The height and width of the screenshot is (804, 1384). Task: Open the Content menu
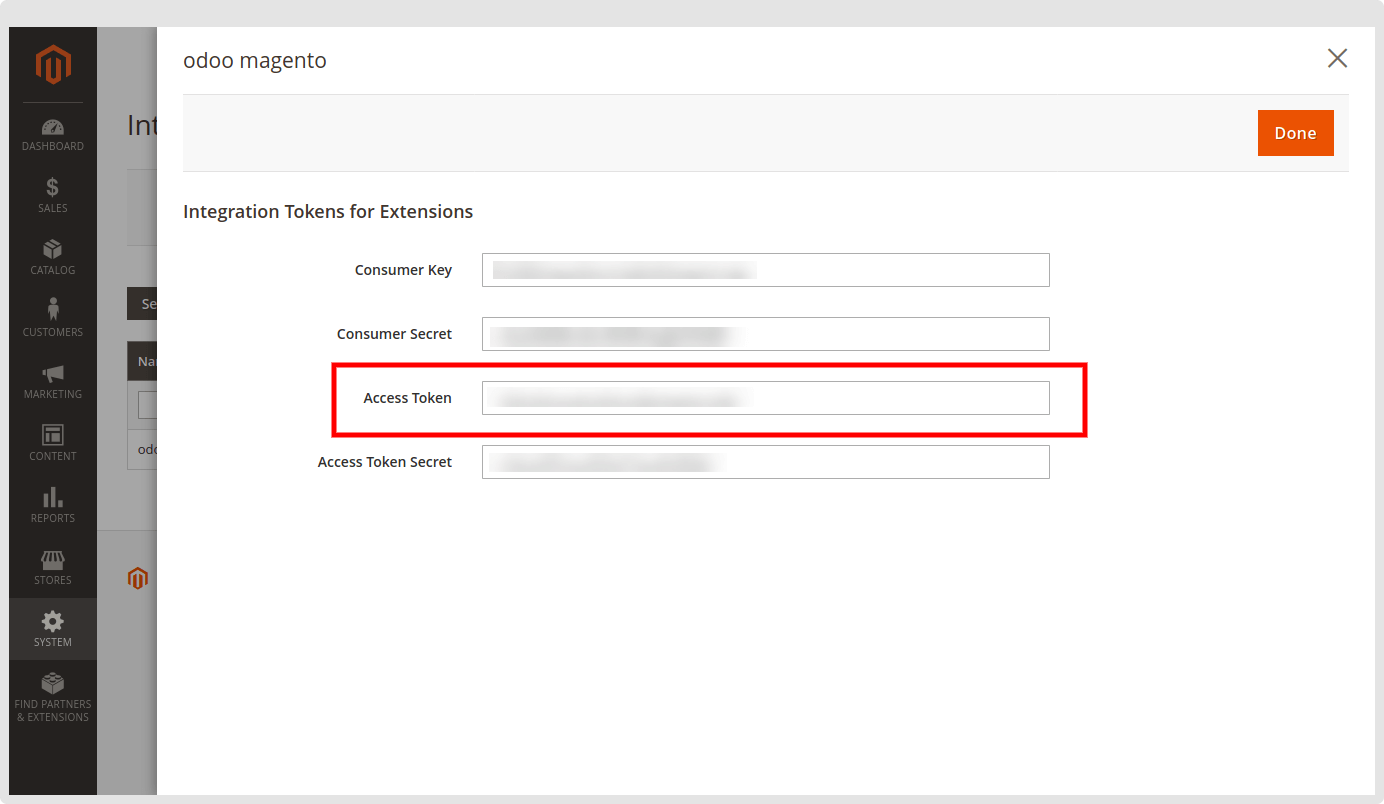(x=53, y=444)
